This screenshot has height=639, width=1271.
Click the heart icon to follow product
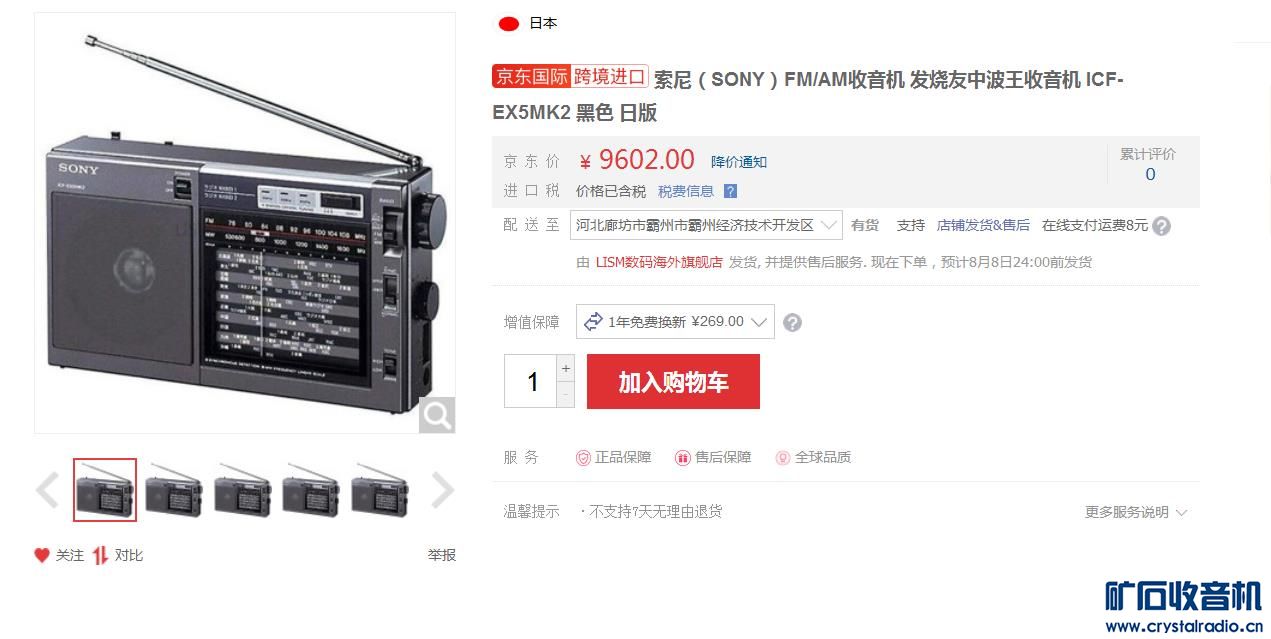click(x=42, y=555)
